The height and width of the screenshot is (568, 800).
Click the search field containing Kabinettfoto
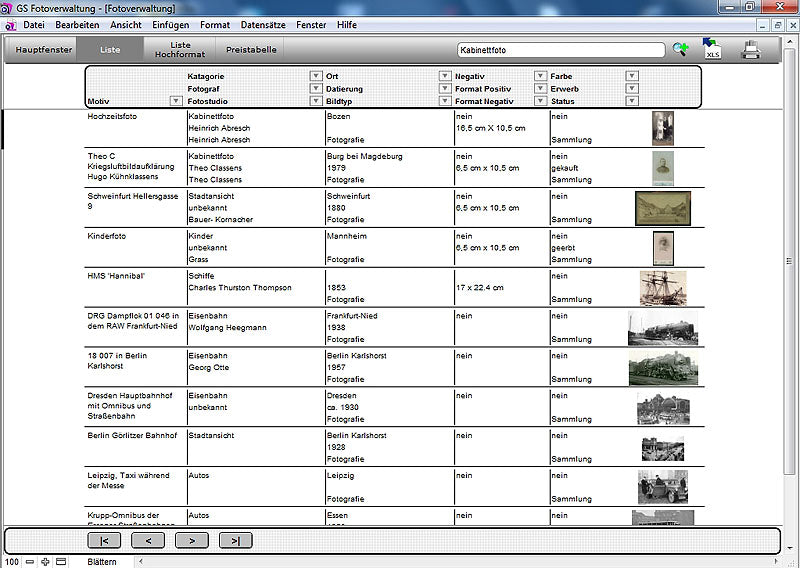pos(560,49)
